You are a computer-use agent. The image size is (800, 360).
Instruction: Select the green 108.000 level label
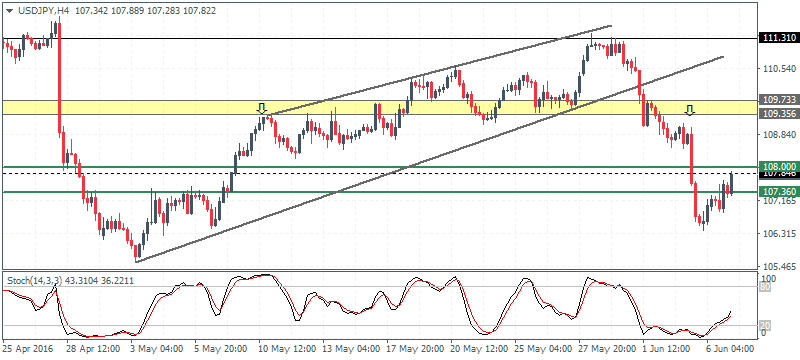(x=778, y=166)
